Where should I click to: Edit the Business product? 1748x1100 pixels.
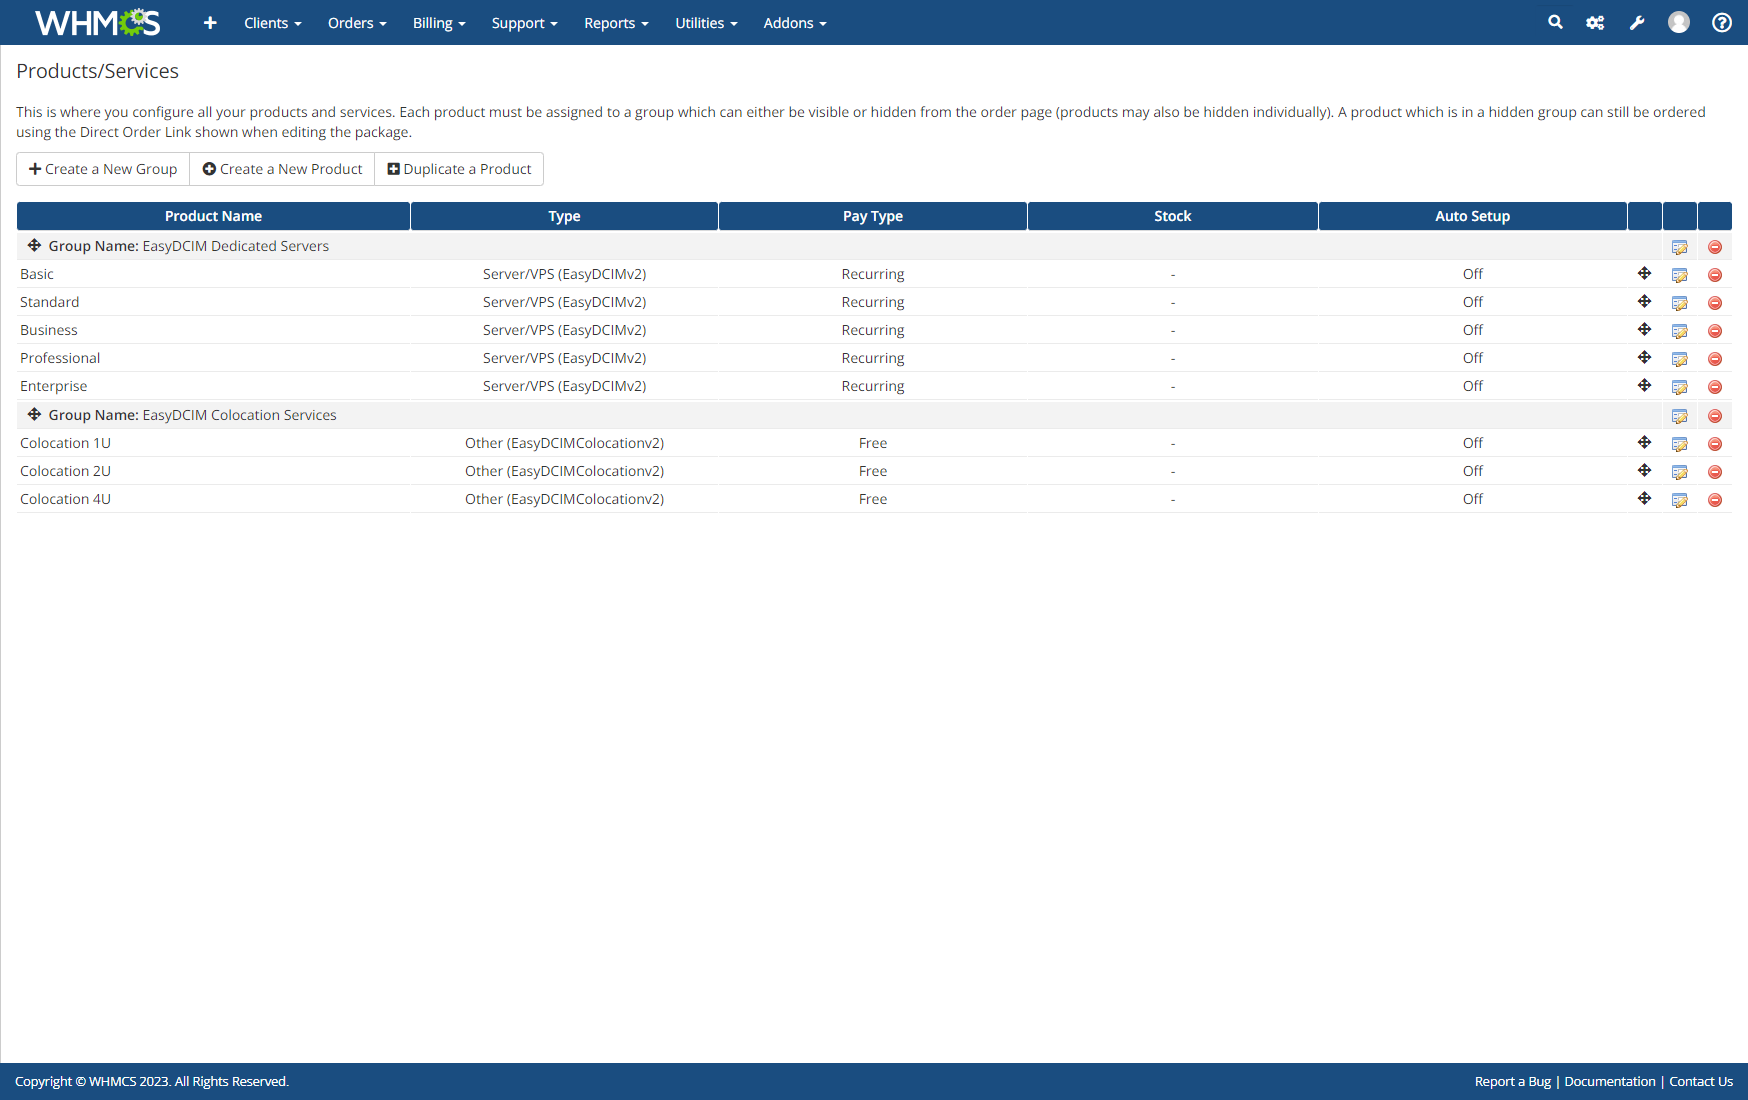point(1680,331)
